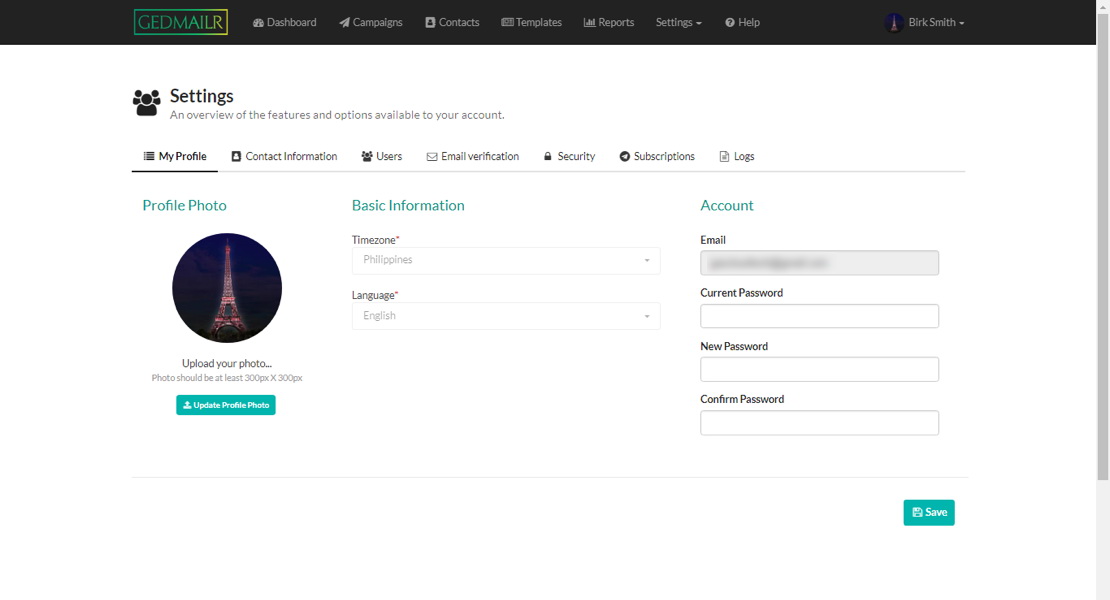1110x600 pixels.
Task: View Reports from the top menu
Action: (609, 22)
